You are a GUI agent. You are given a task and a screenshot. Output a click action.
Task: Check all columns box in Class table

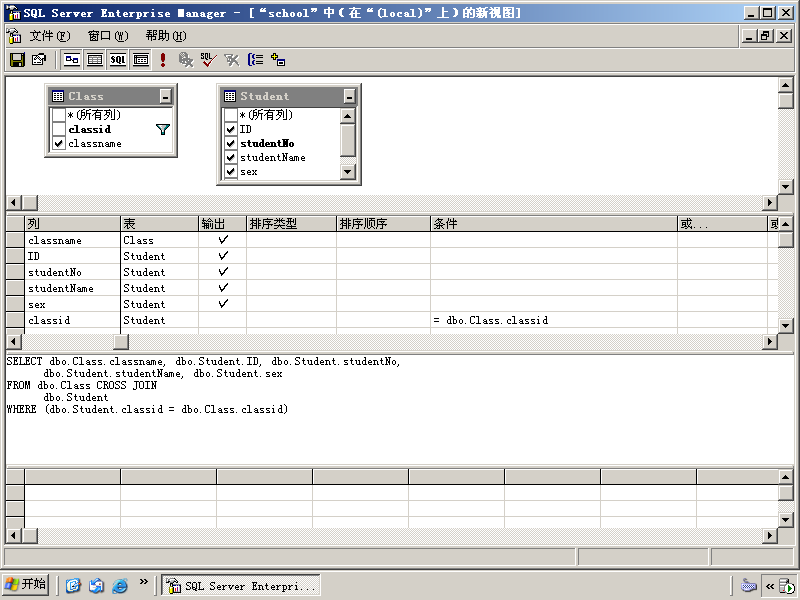(x=59, y=115)
